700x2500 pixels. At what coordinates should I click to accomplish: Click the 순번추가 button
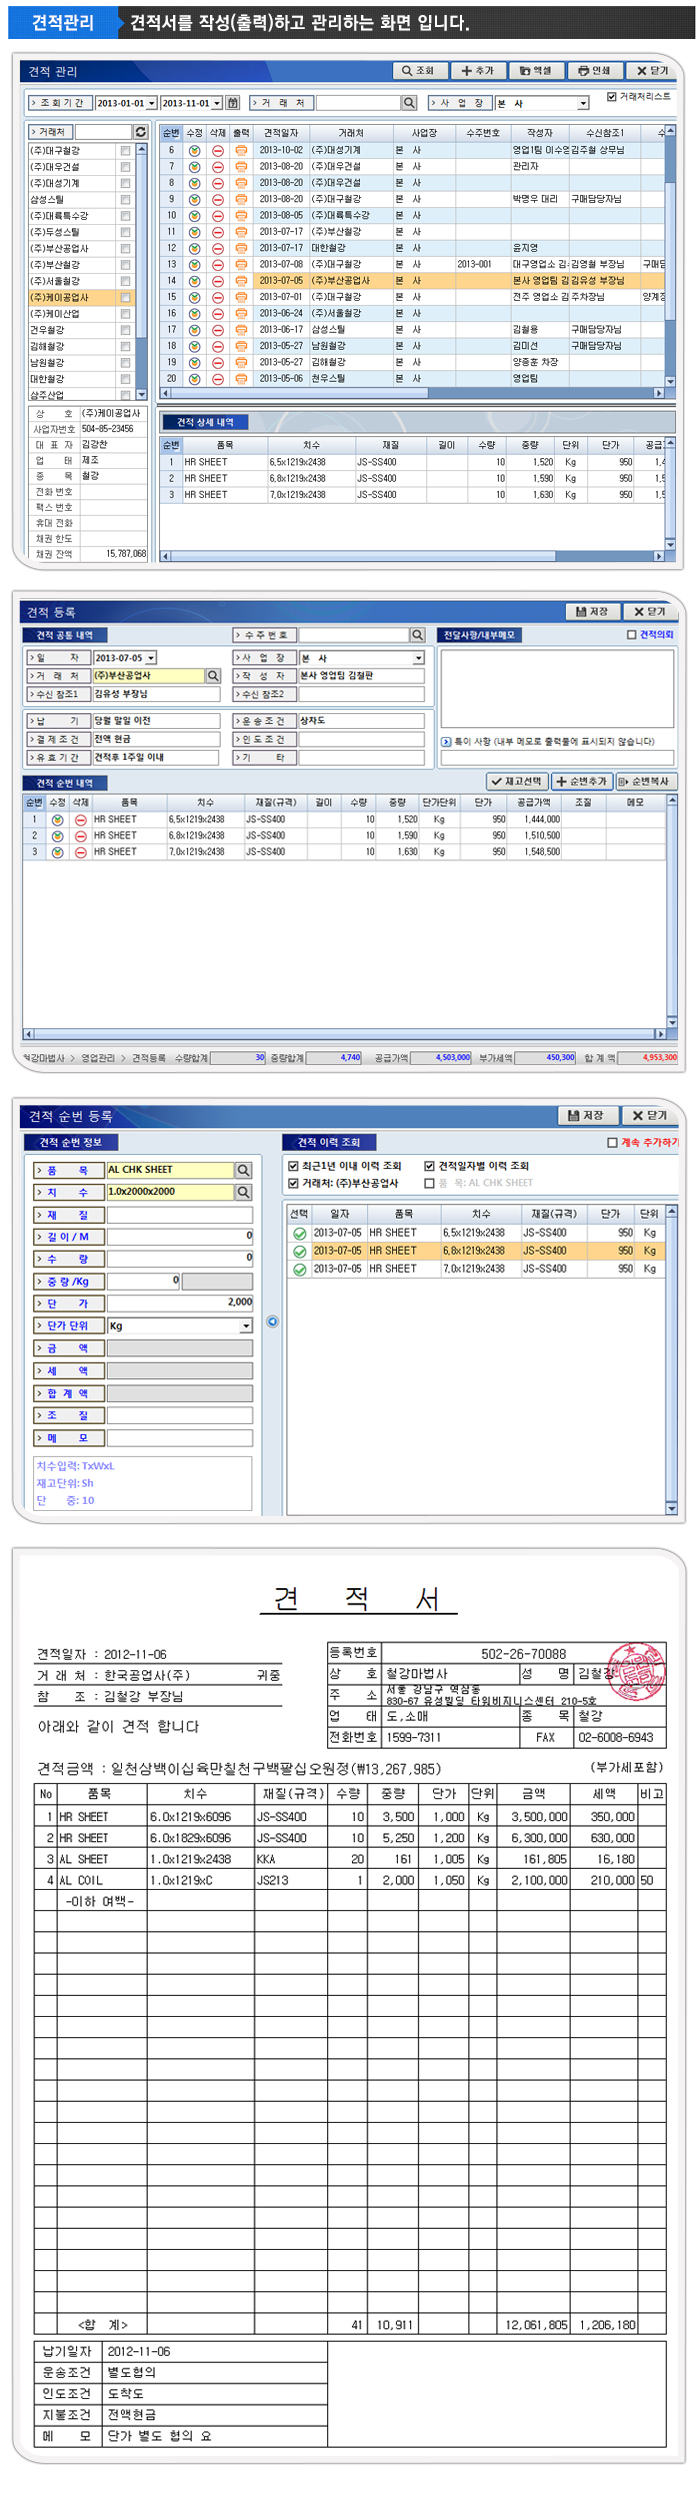point(581,782)
